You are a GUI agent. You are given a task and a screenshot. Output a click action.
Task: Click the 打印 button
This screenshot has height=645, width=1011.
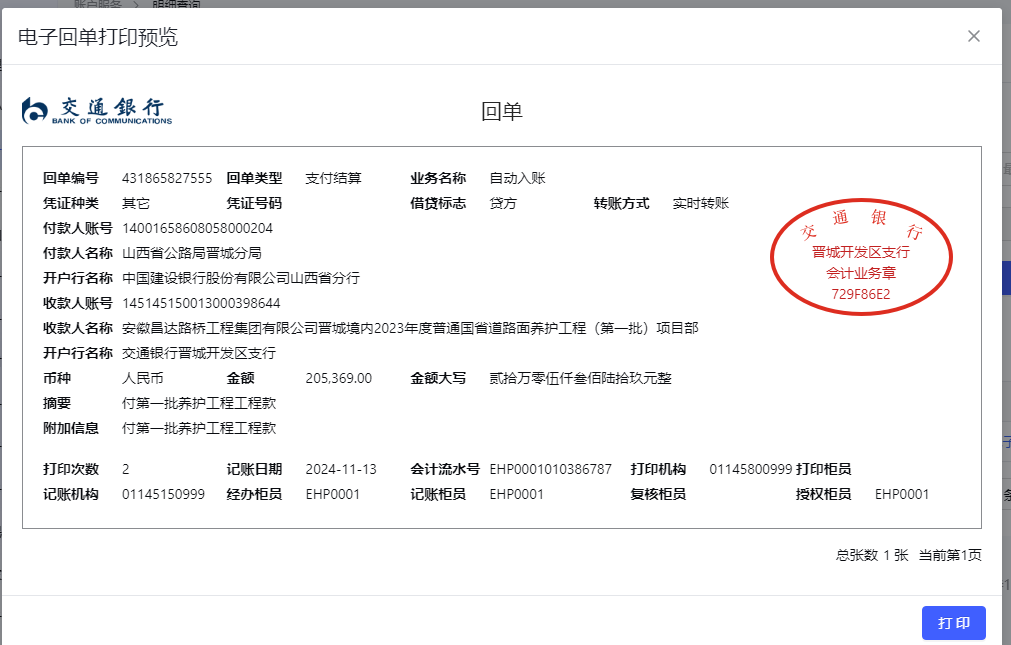coord(953,623)
